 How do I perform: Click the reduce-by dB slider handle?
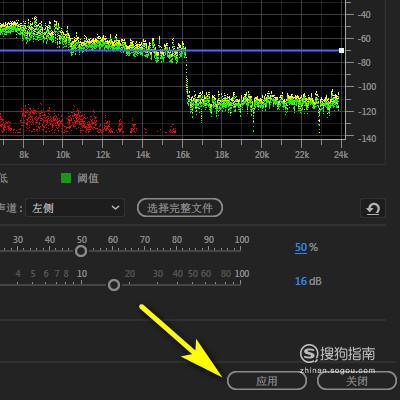(x=114, y=285)
